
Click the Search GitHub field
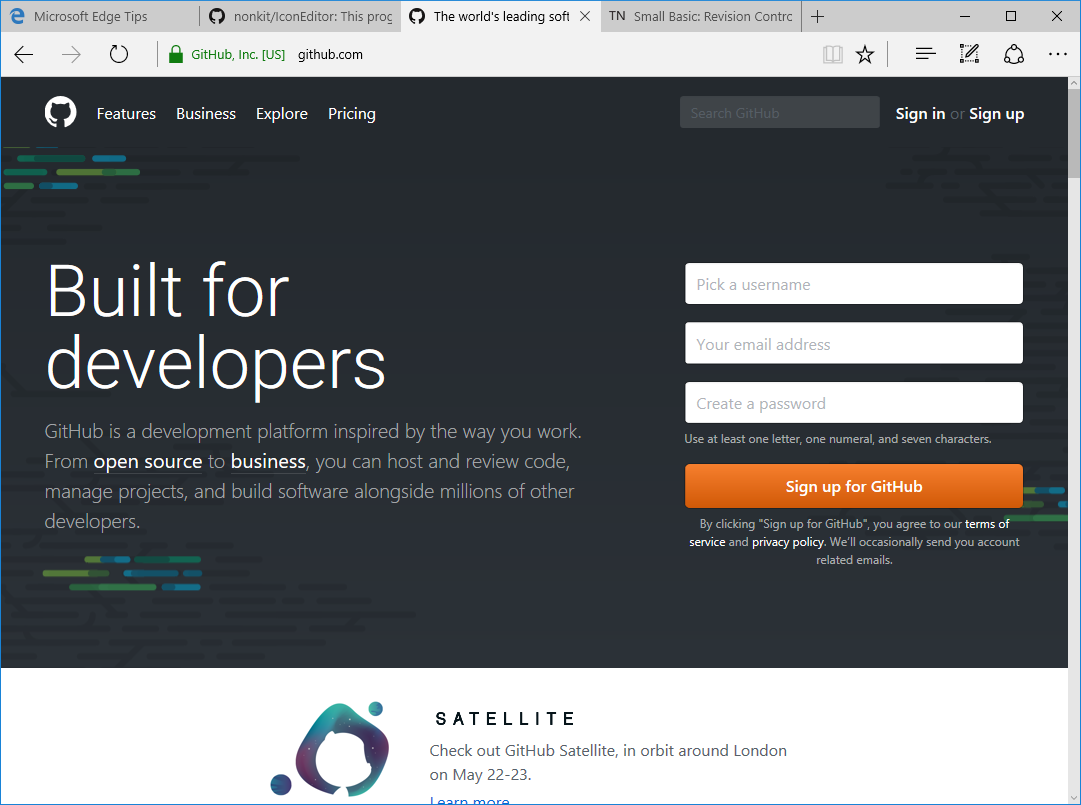point(780,112)
